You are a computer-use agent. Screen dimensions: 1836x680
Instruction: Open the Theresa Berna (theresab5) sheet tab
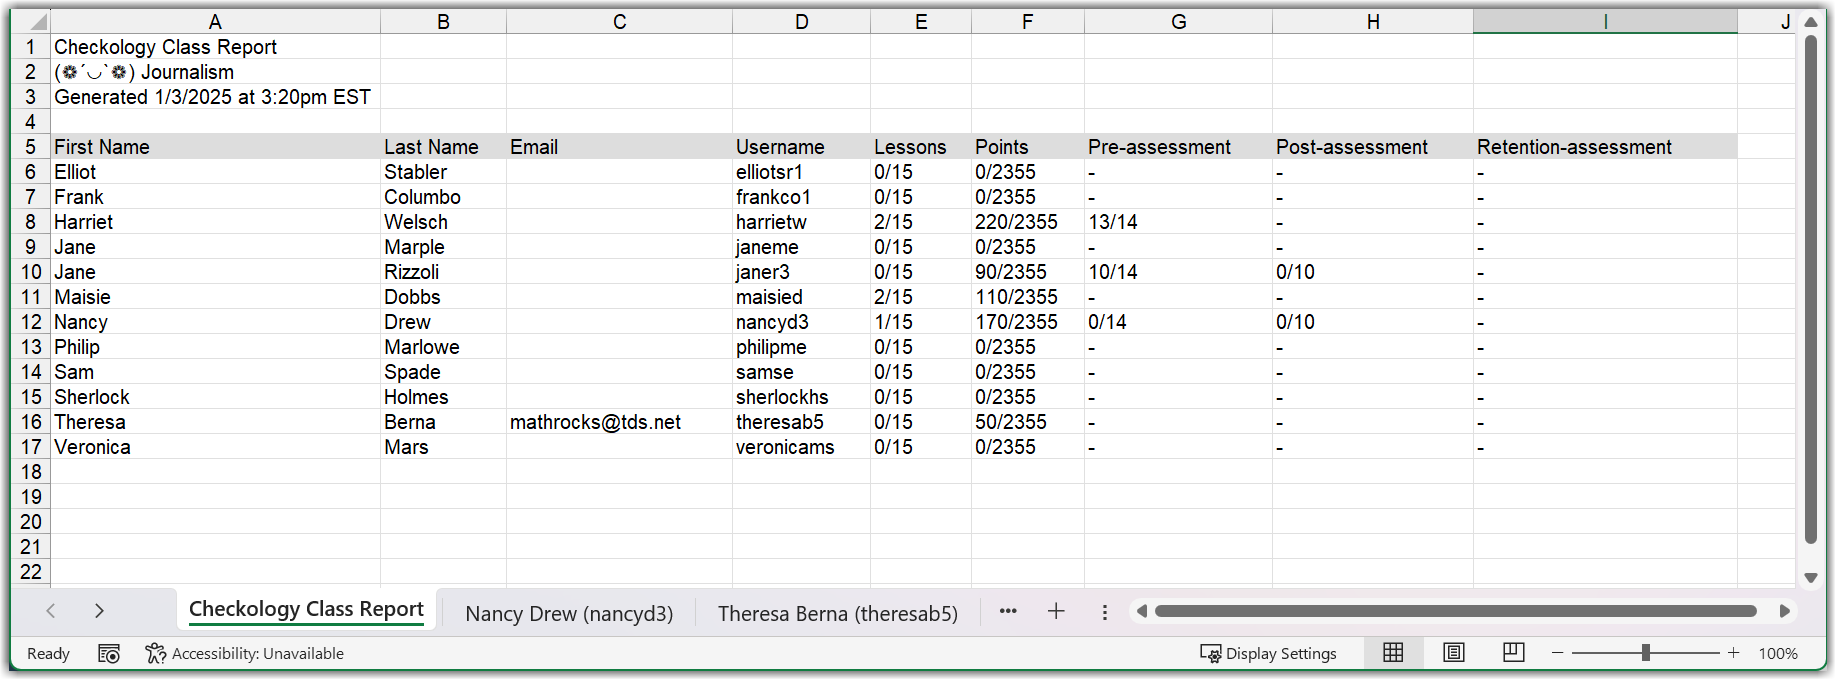837,613
